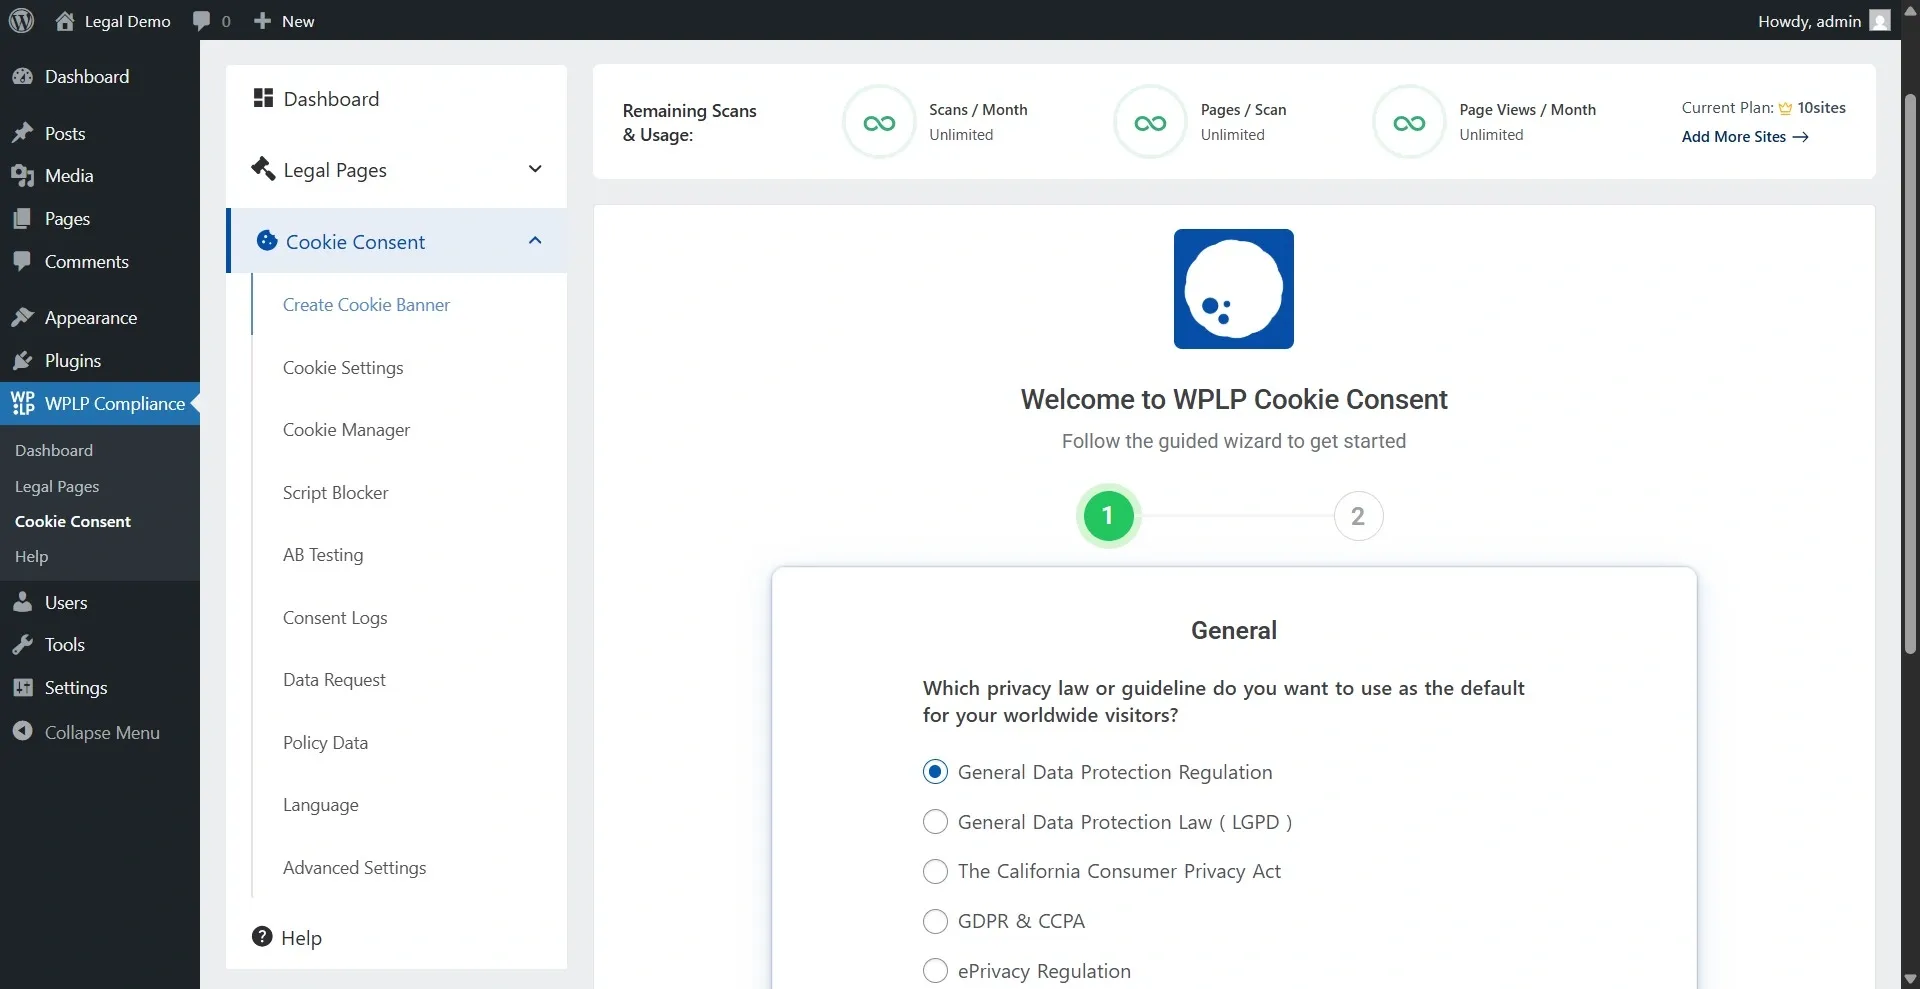Click the Scans / Month infinity icon
The height and width of the screenshot is (989, 1920).
pyautogui.click(x=879, y=123)
